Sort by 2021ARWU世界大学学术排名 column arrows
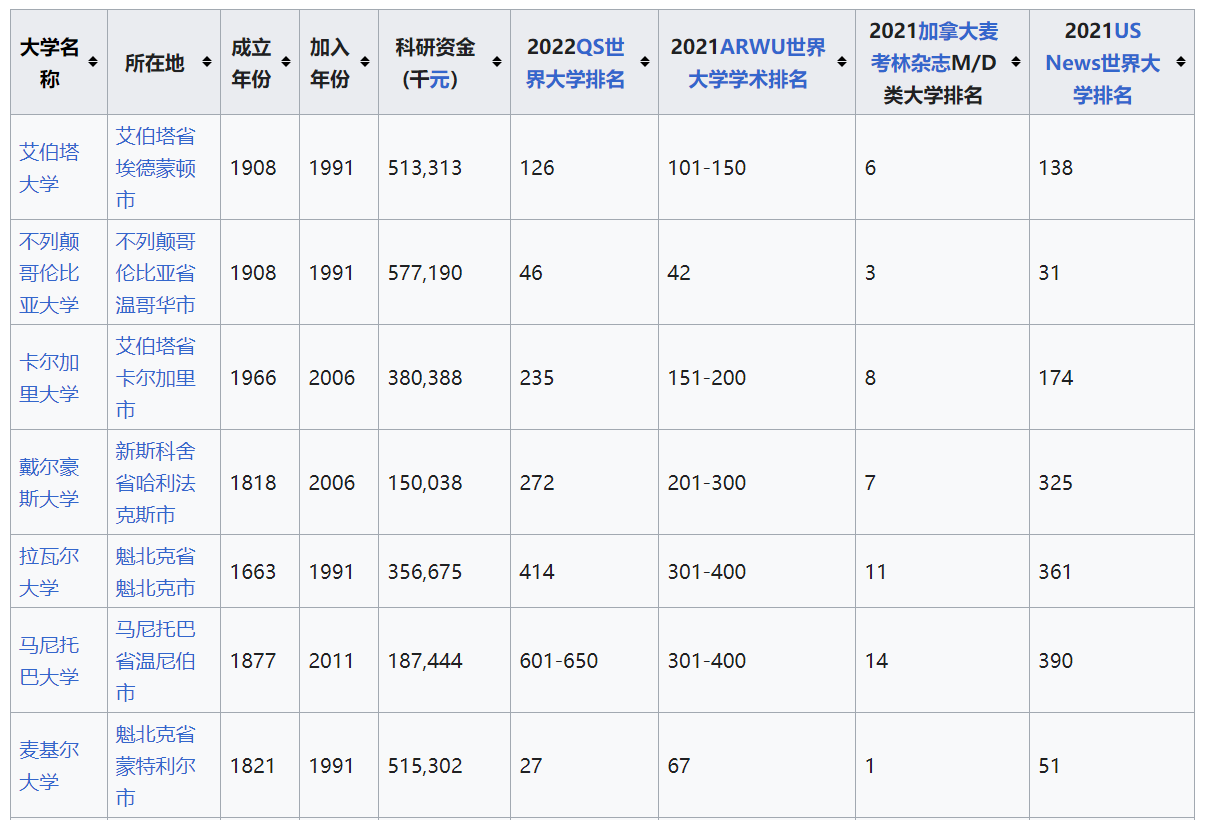This screenshot has height=820, width=1227. pos(842,62)
